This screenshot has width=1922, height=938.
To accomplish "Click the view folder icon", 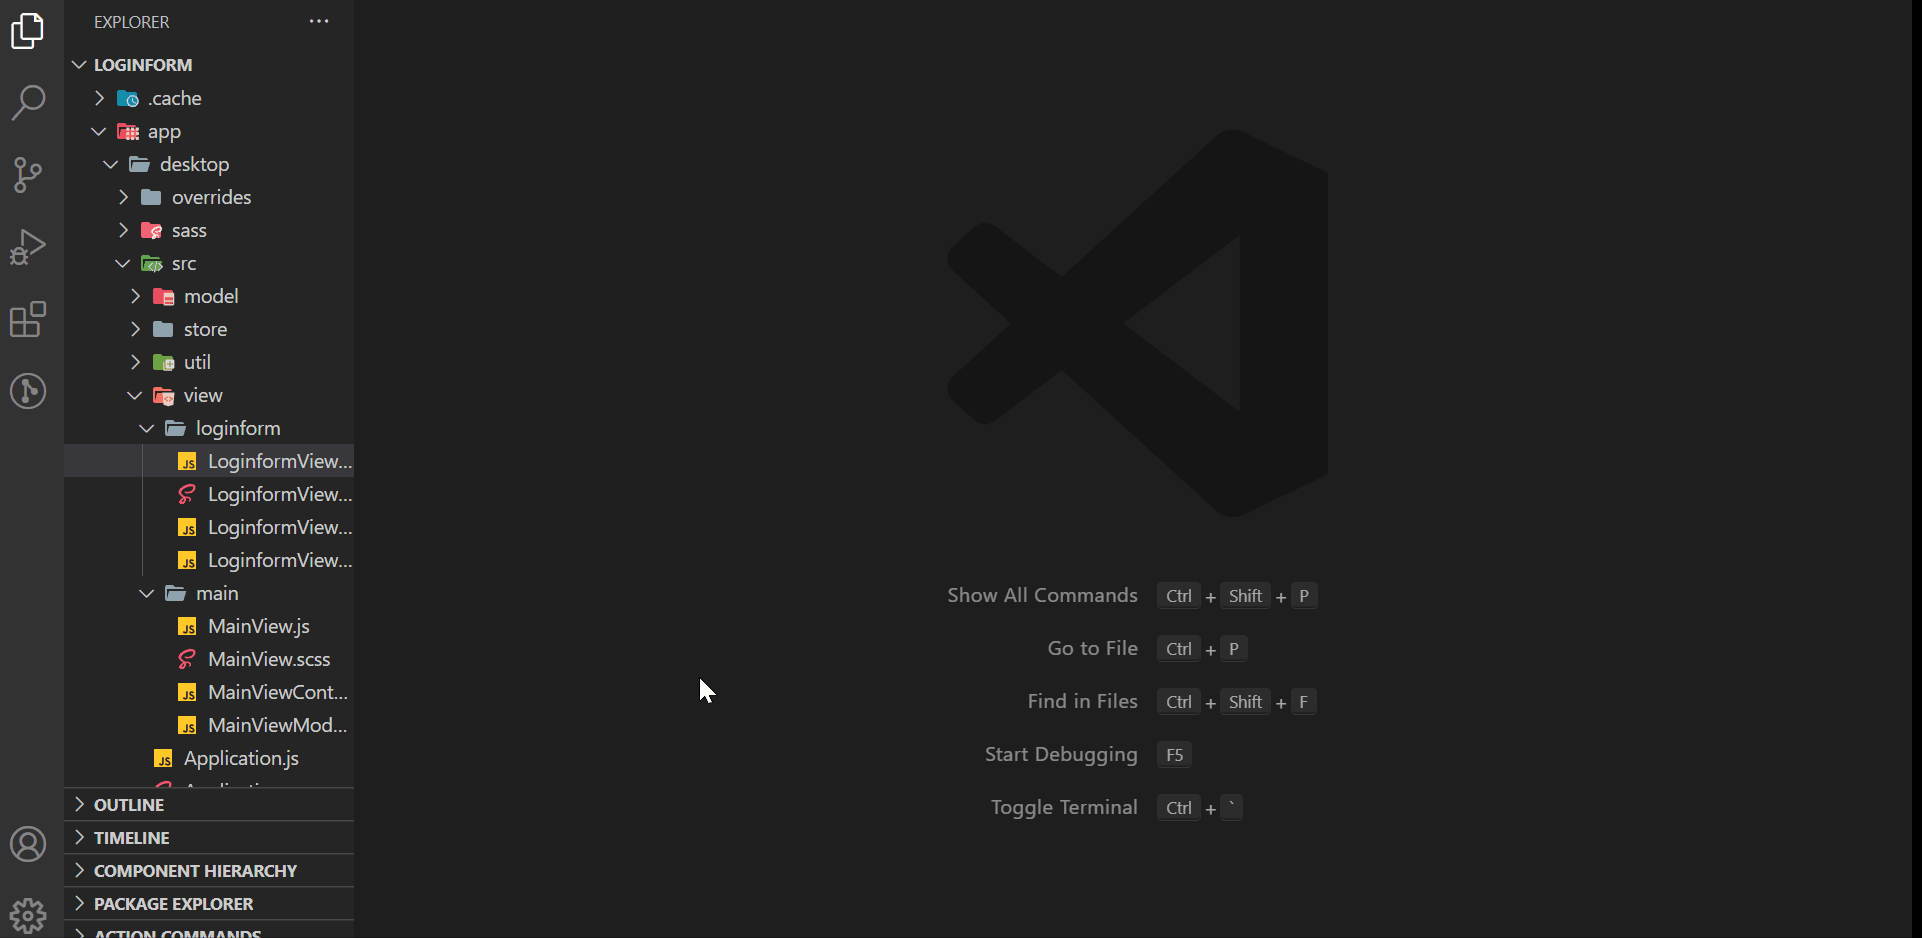I will click(164, 395).
